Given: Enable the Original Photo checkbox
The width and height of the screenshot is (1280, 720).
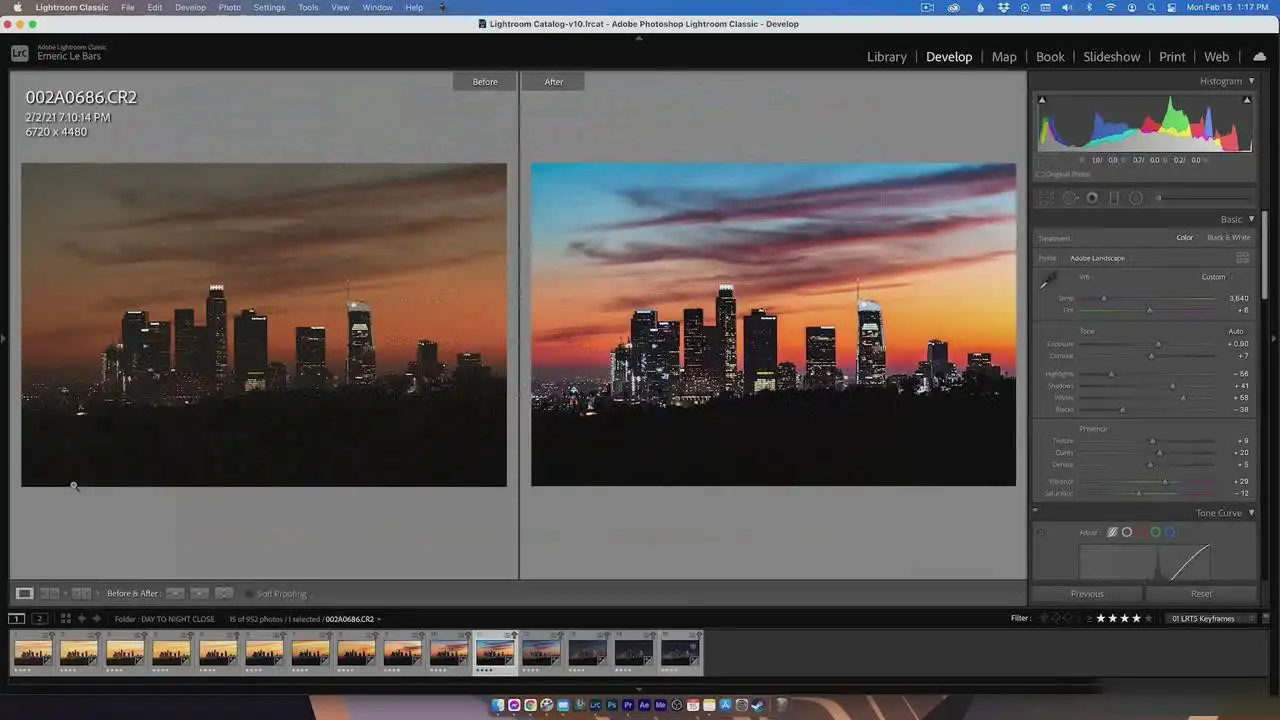Looking at the screenshot, I should tap(1041, 174).
